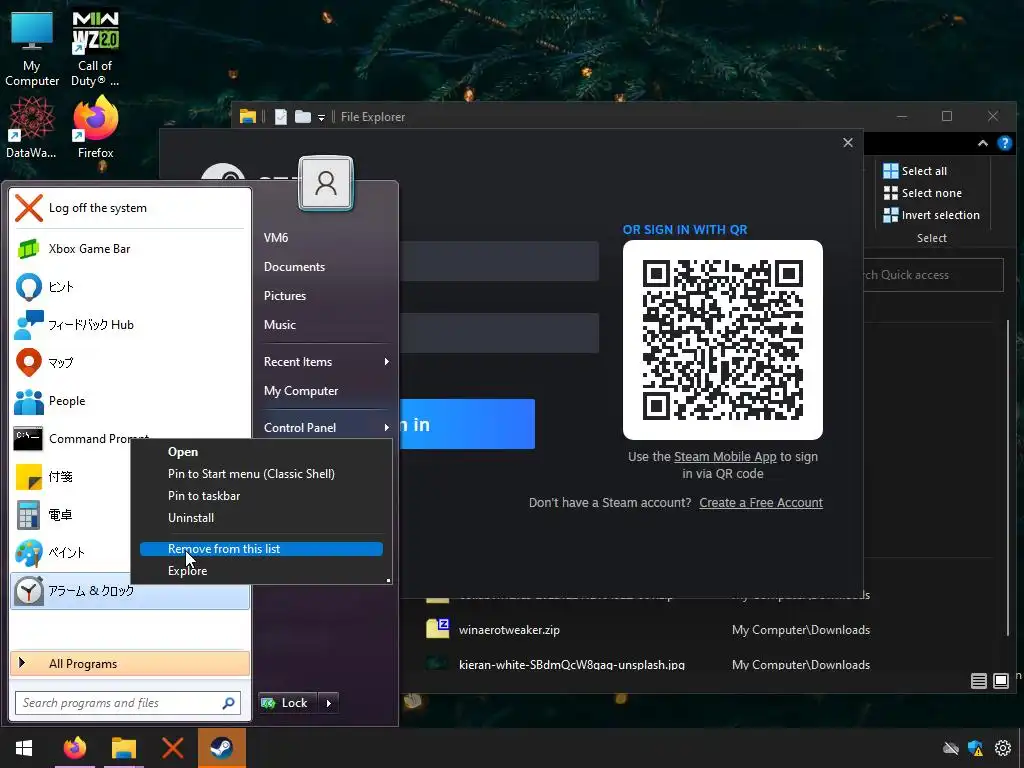The width and height of the screenshot is (1024, 768).
Task: Switch to Steam in the taskbar
Action: [221, 748]
